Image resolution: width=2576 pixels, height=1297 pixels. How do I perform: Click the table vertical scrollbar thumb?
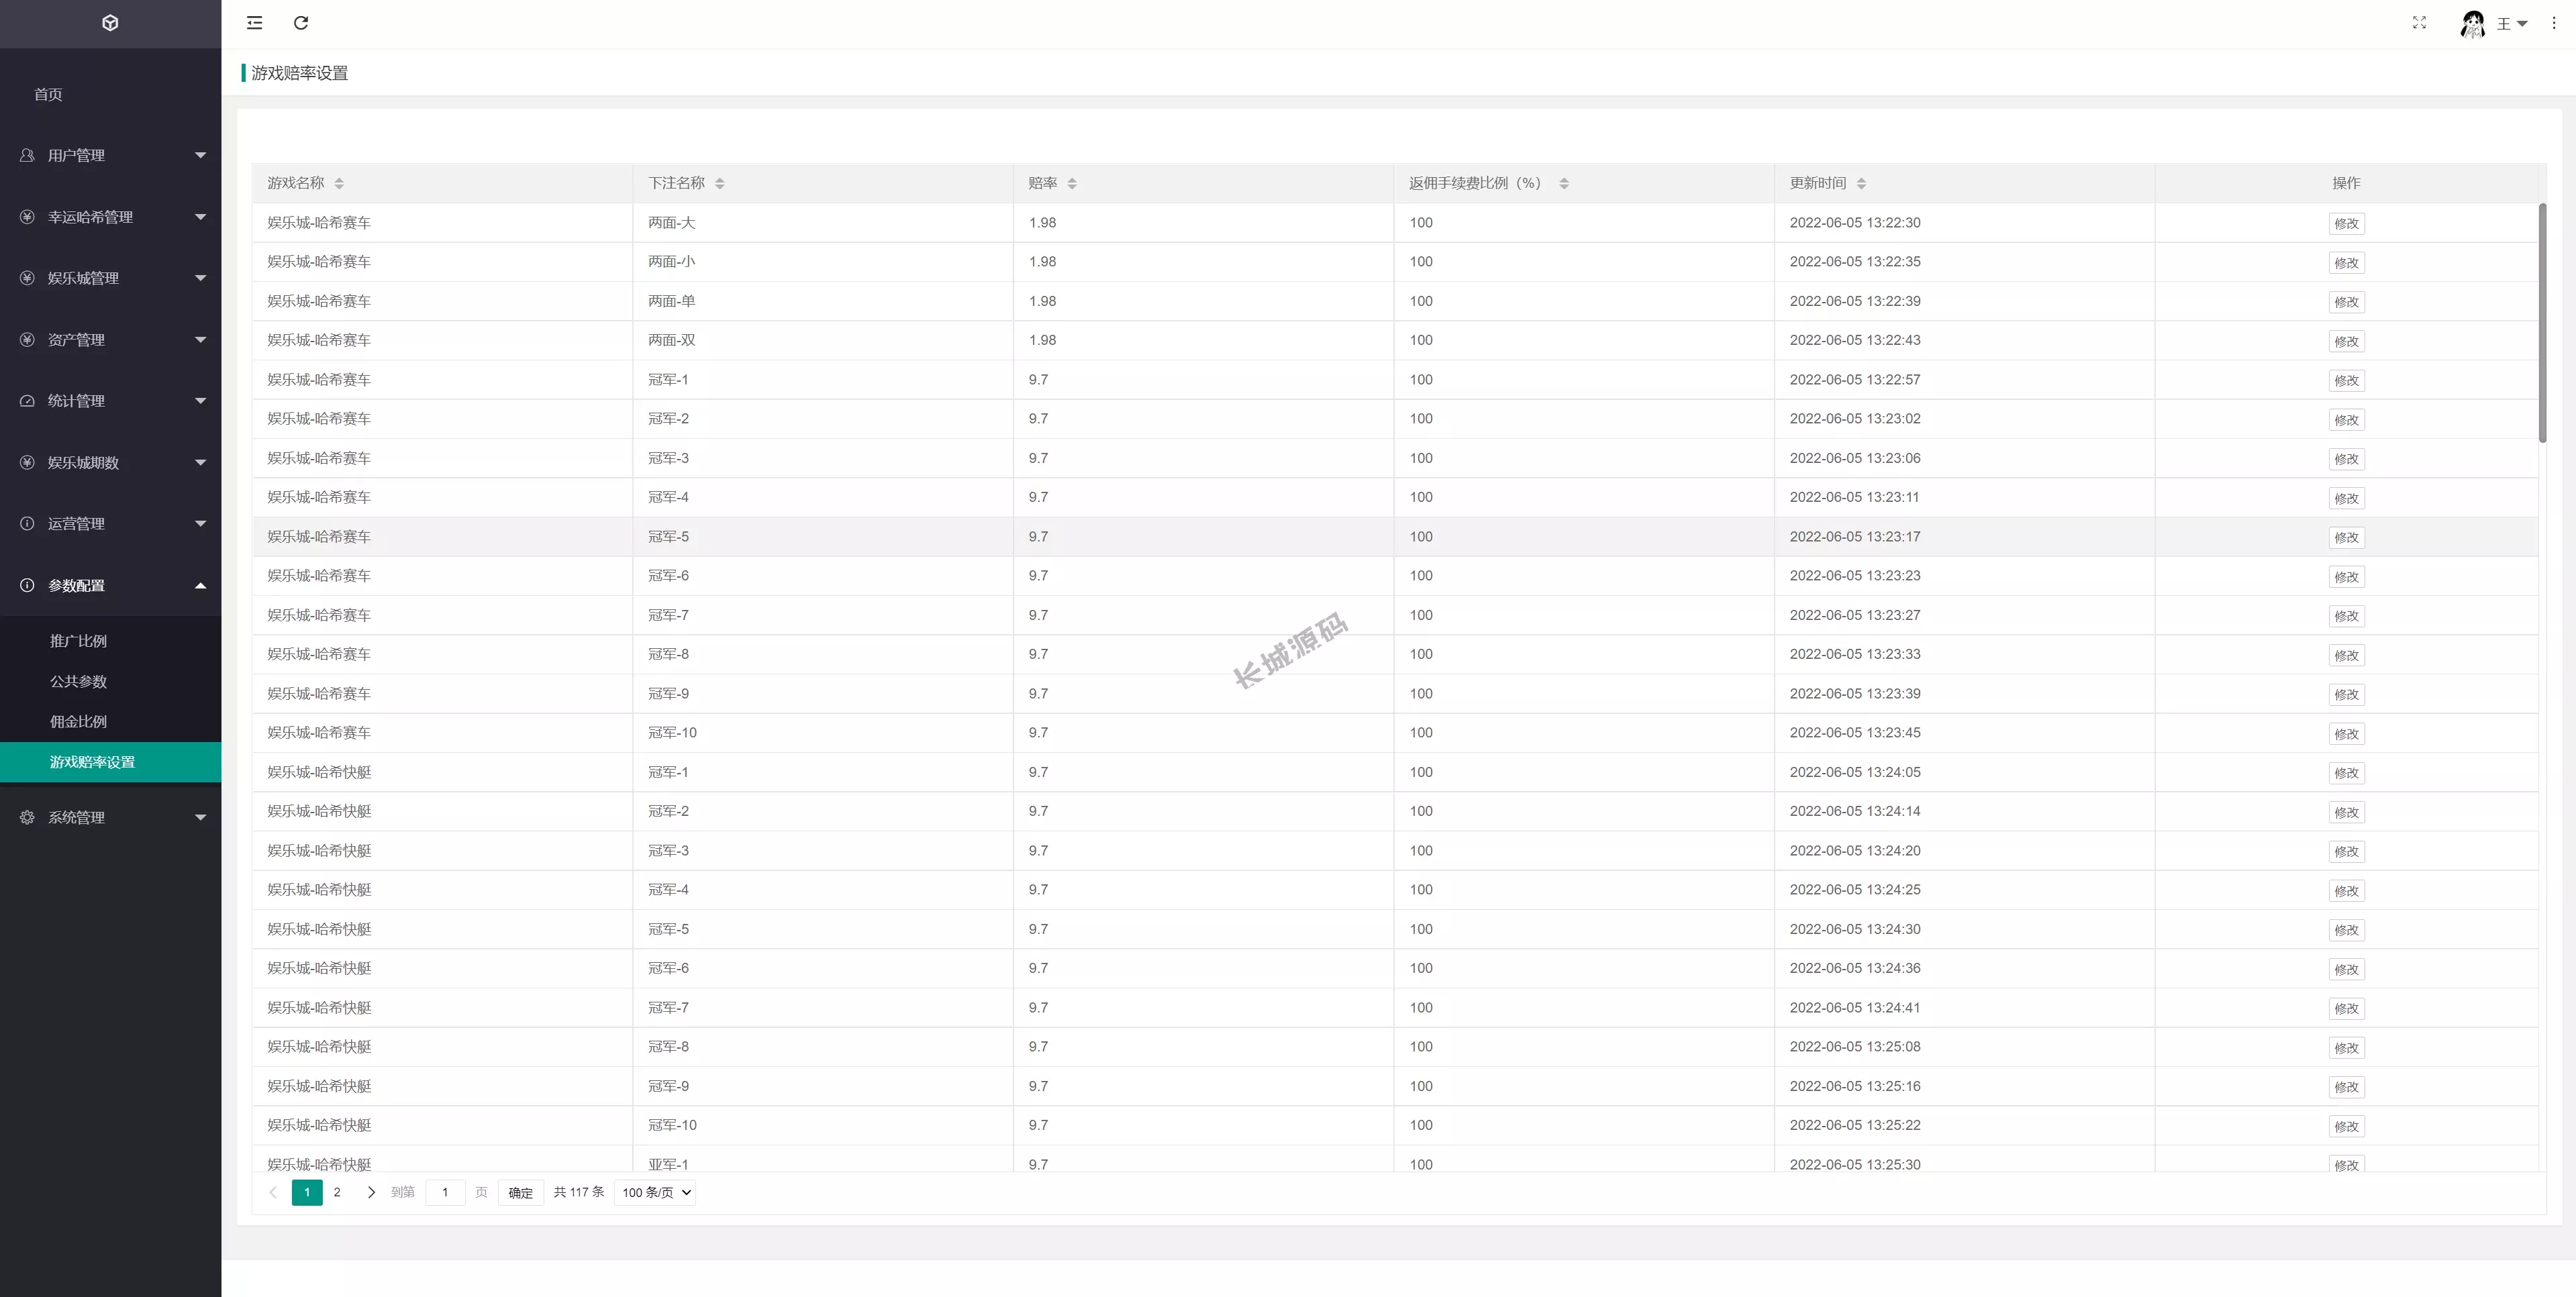pyautogui.click(x=2542, y=322)
